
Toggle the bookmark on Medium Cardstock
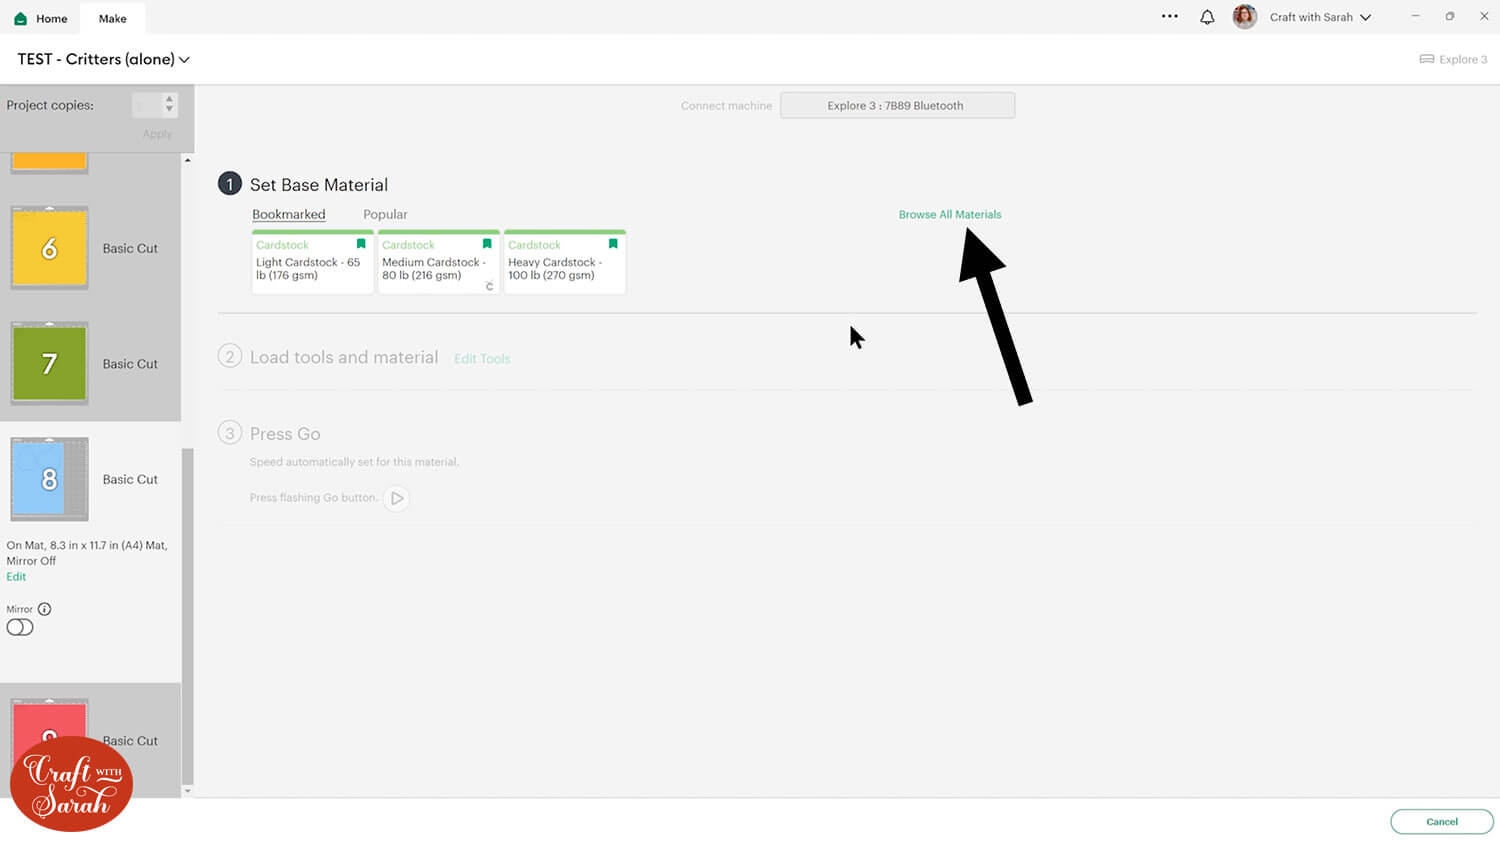click(x=487, y=244)
